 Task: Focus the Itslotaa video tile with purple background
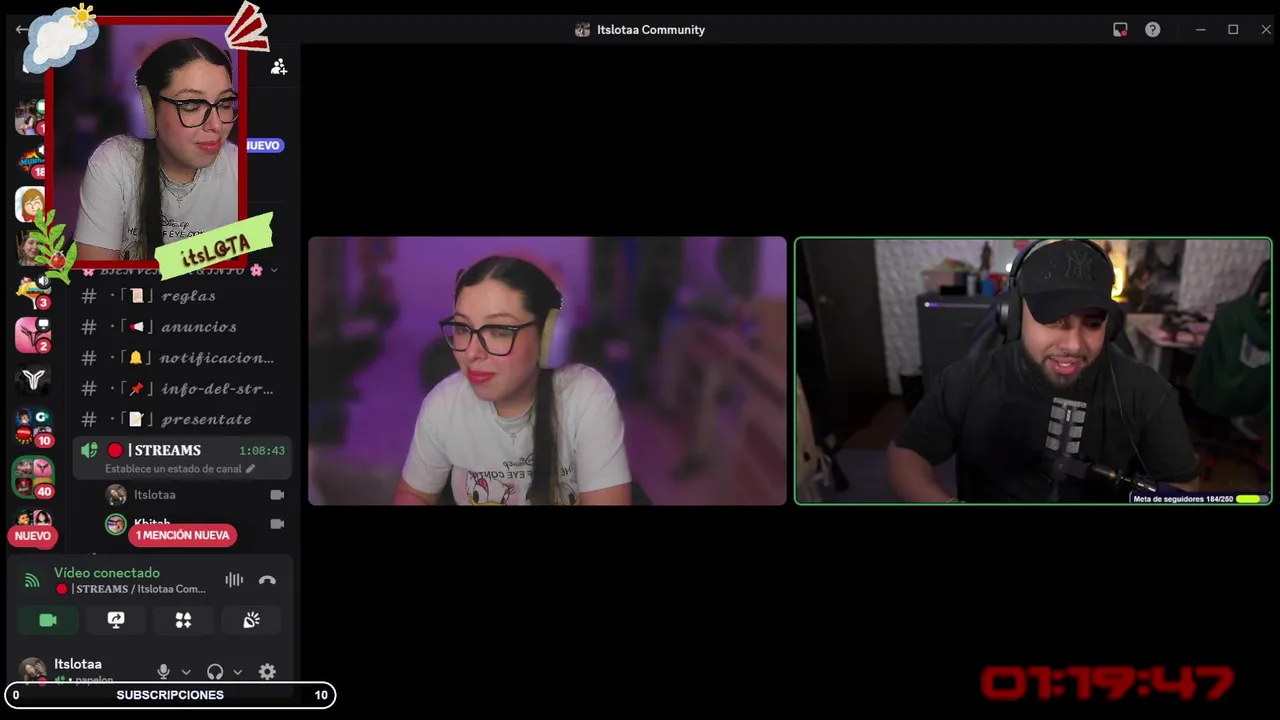(547, 371)
